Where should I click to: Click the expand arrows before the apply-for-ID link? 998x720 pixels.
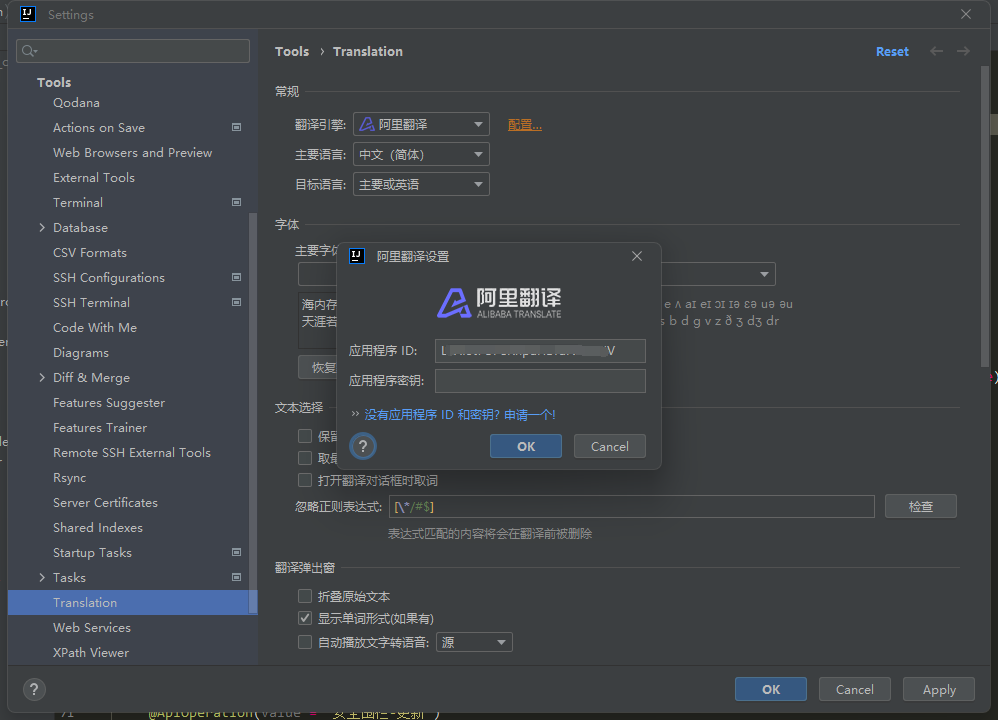click(x=355, y=414)
